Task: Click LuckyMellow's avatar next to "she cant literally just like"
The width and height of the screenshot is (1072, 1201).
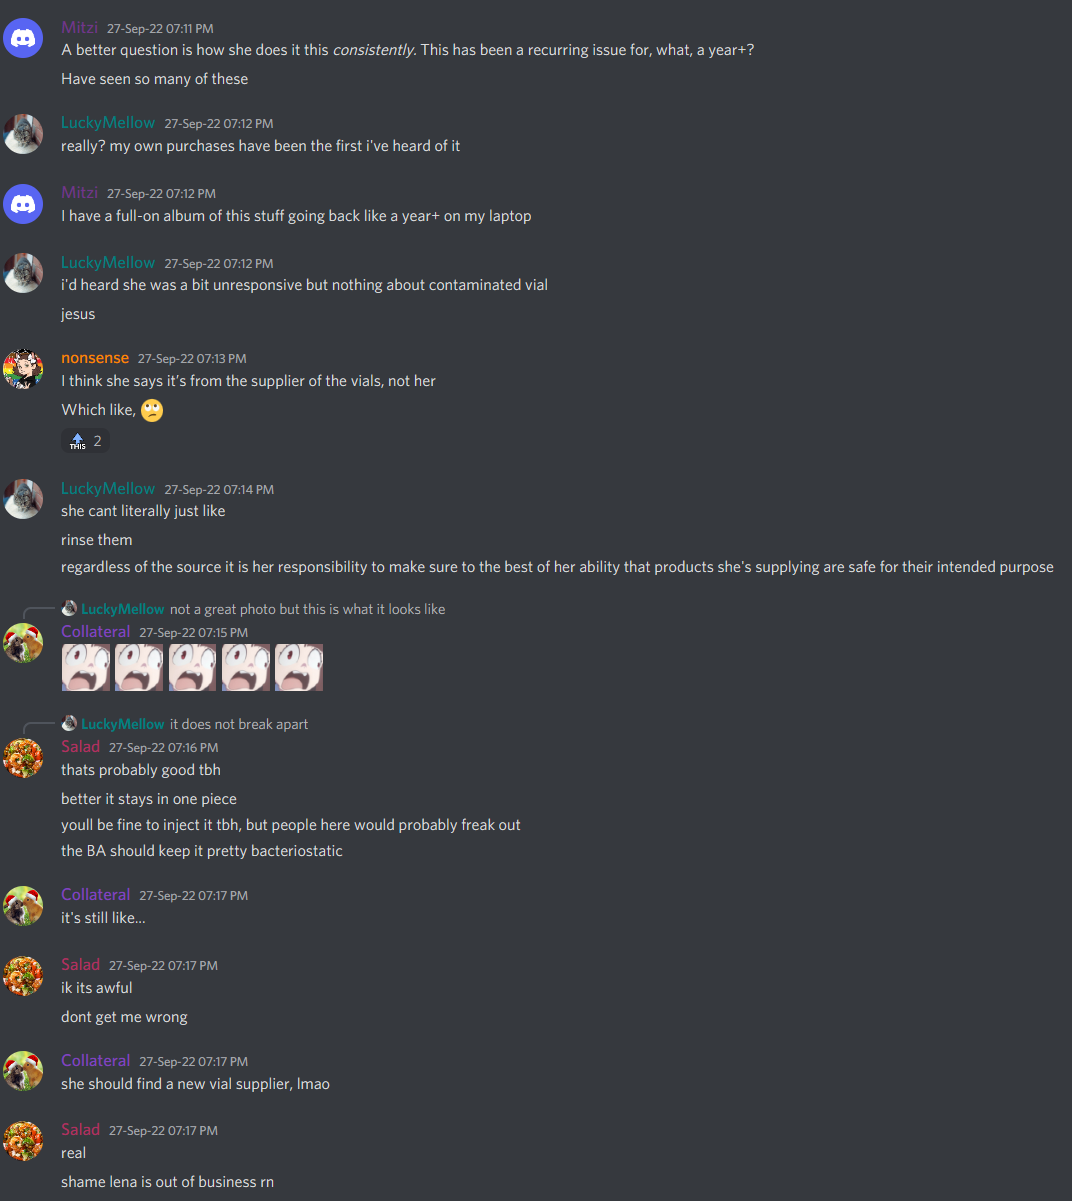Action: pos(23,499)
